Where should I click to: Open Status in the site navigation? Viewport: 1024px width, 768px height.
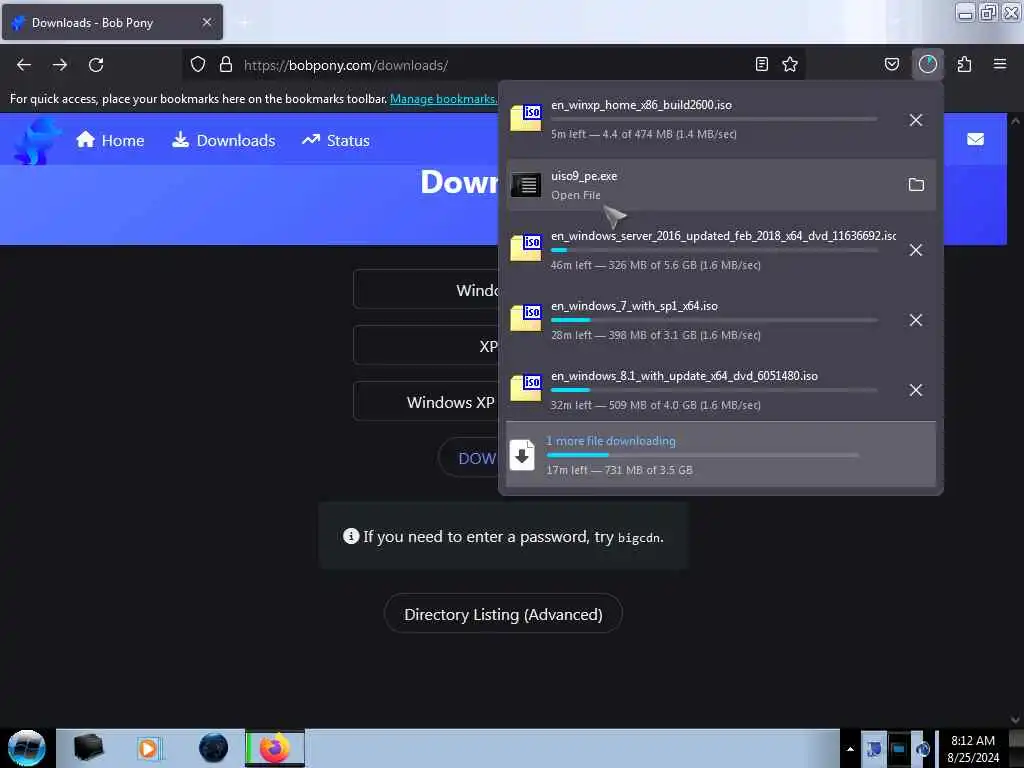(x=336, y=140)
